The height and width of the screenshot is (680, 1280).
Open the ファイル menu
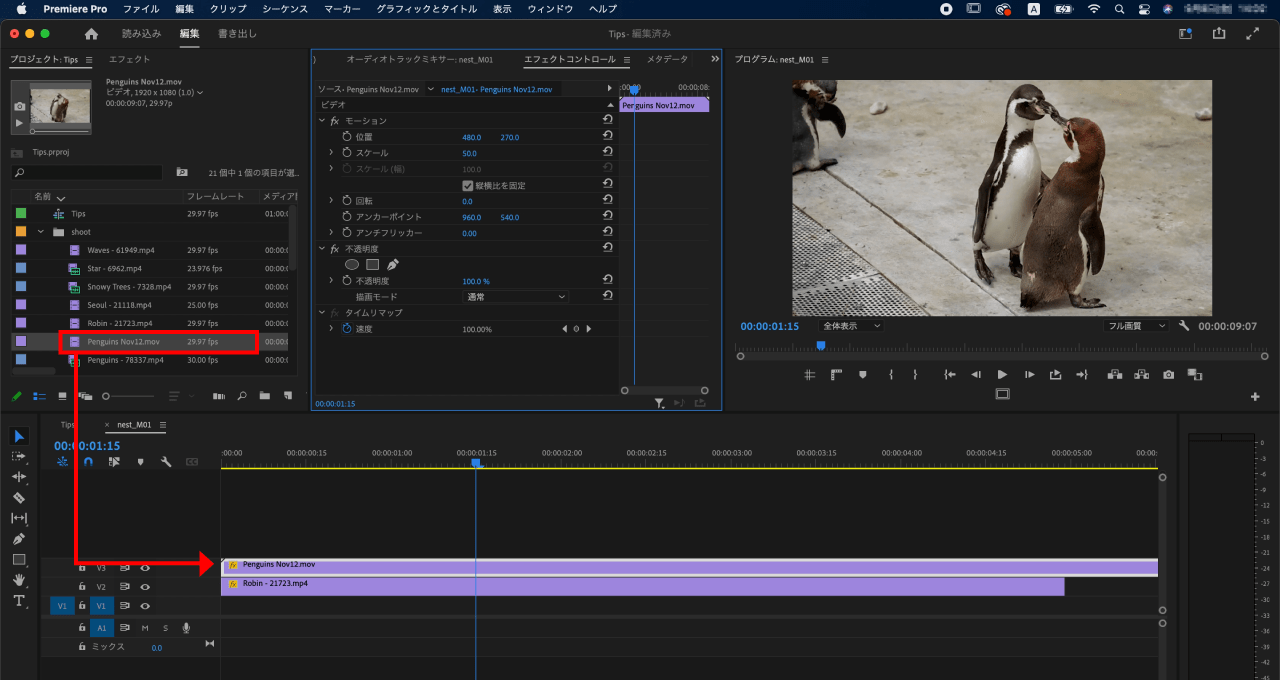141,8
